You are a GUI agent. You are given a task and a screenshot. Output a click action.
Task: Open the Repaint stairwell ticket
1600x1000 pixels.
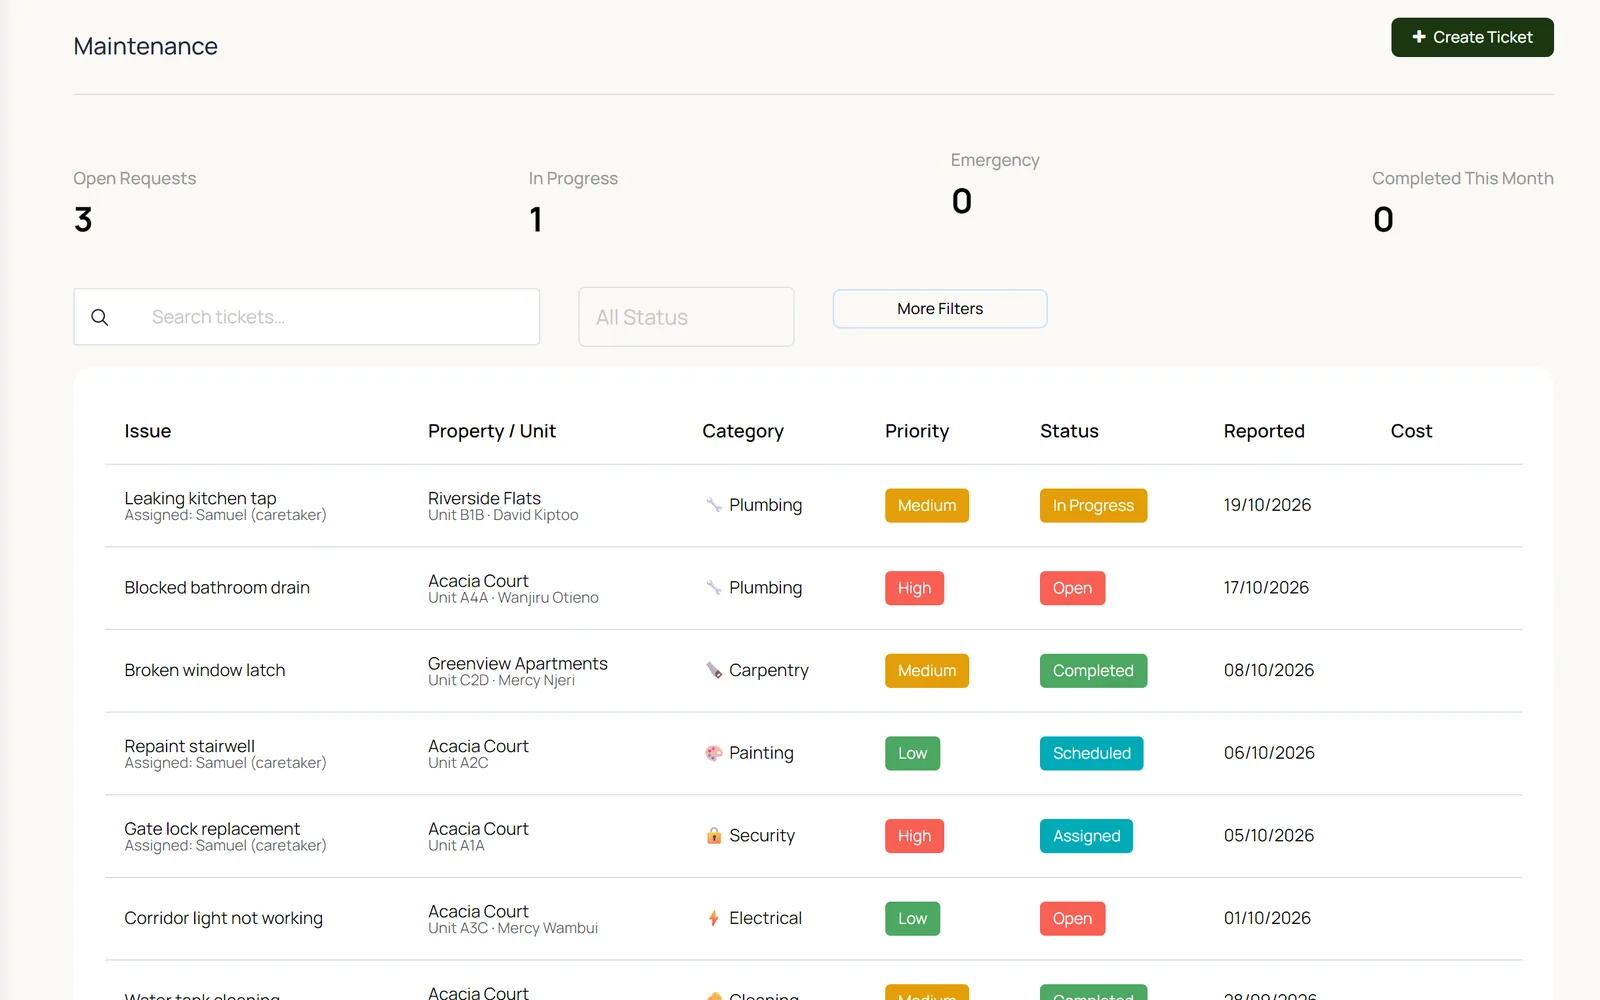click(190, 746)
